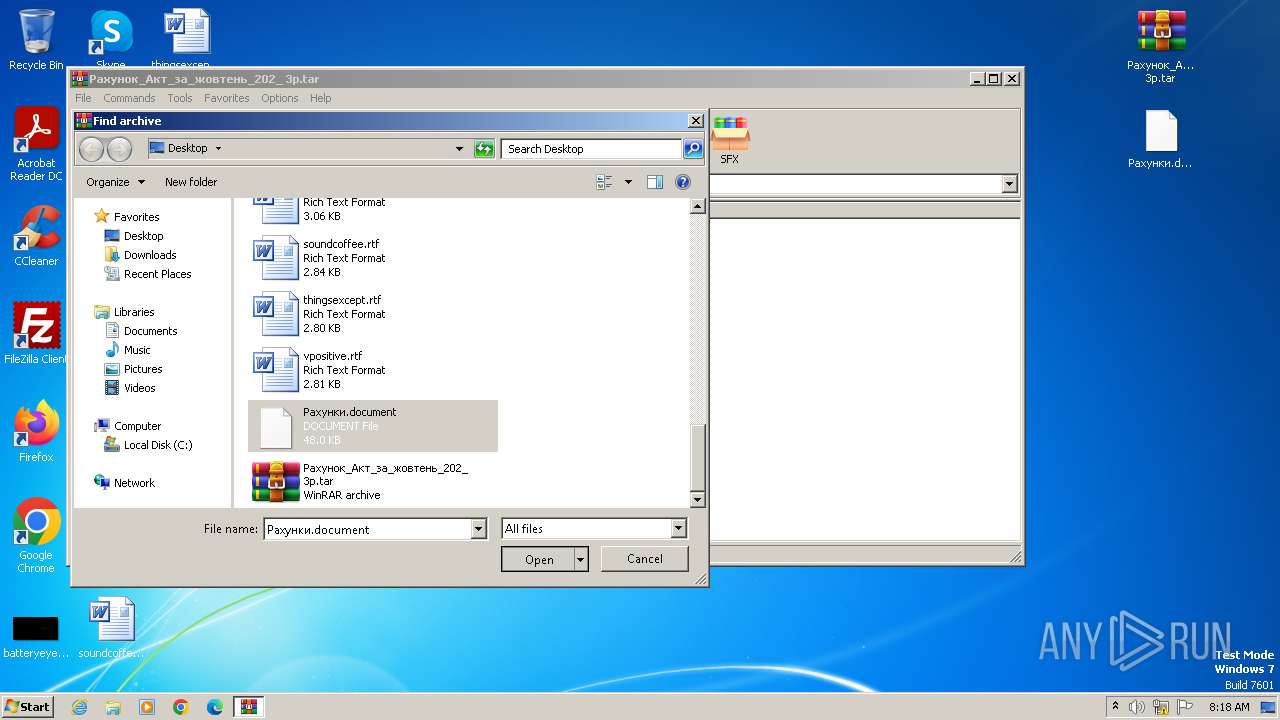Select the vpositive.rtf file icon
1280x720 pixels.
276,370
